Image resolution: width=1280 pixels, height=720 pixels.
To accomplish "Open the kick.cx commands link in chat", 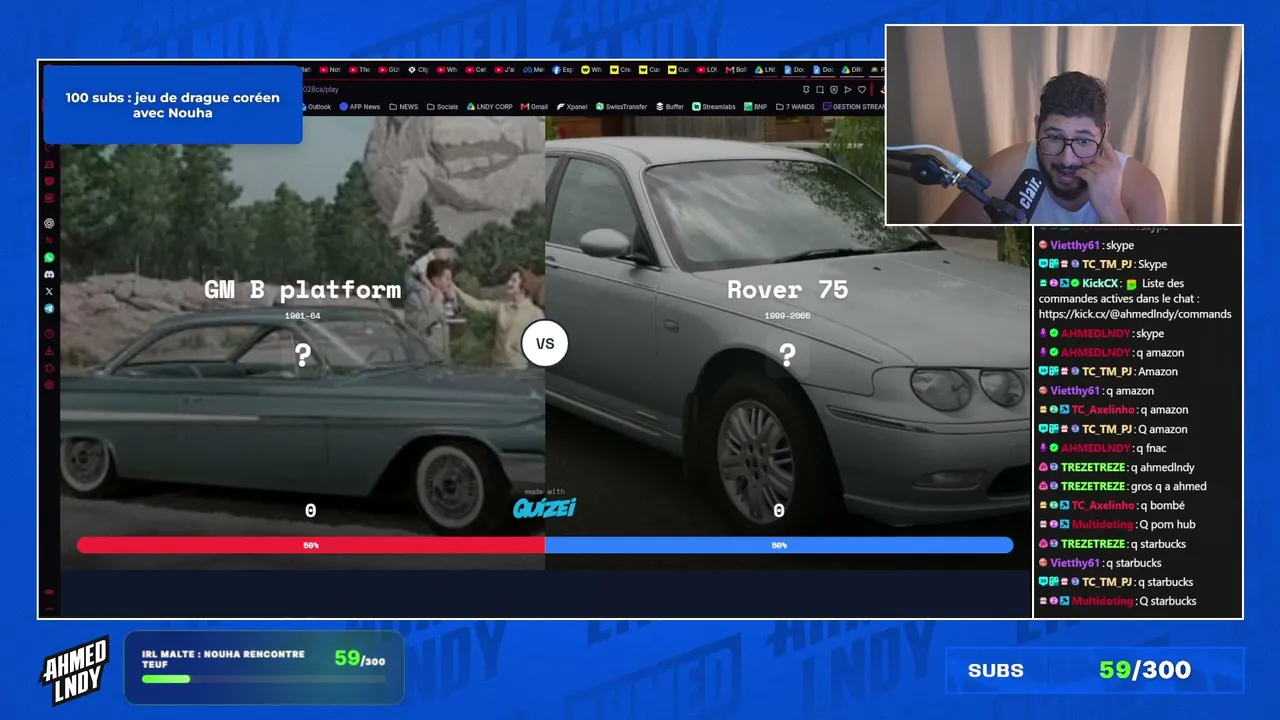I will pyautogui.click(x=1135, y=314).
